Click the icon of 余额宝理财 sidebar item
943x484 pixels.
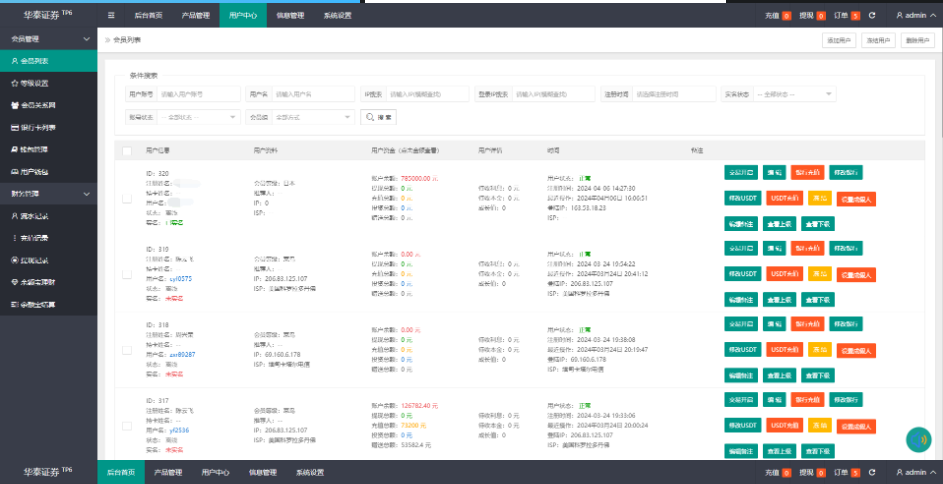point(15,282)
